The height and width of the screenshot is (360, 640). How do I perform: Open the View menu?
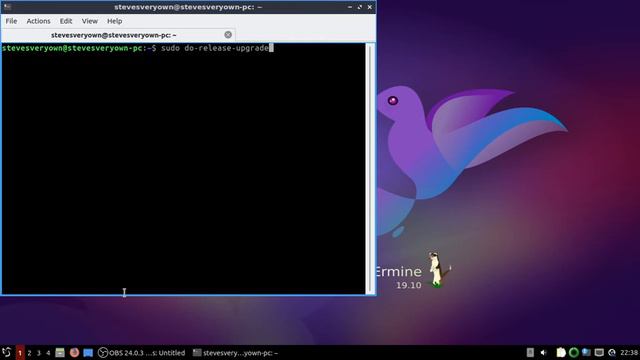89,21
